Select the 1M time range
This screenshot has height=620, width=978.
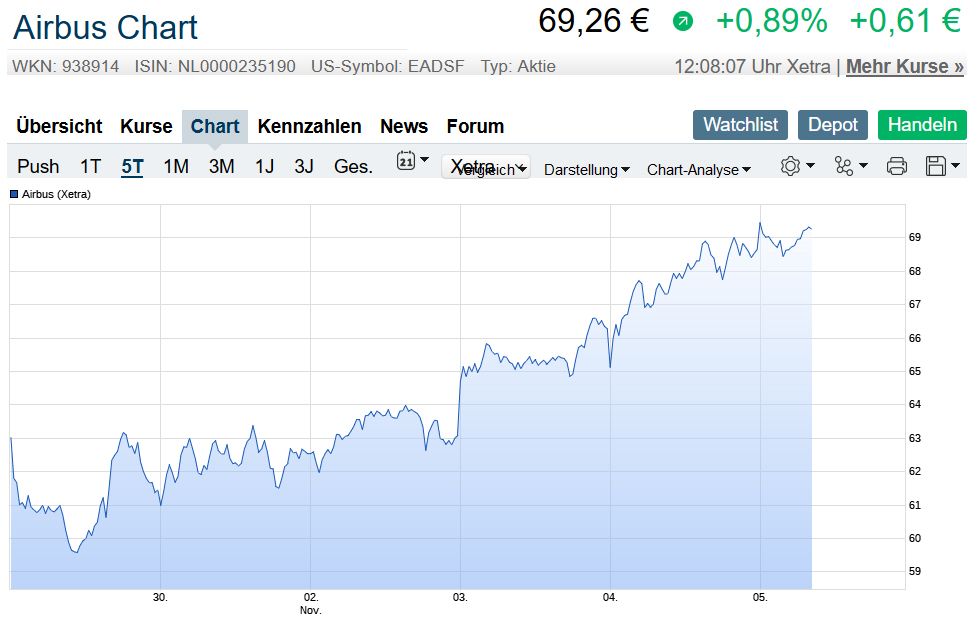click(x=176, y=167)
